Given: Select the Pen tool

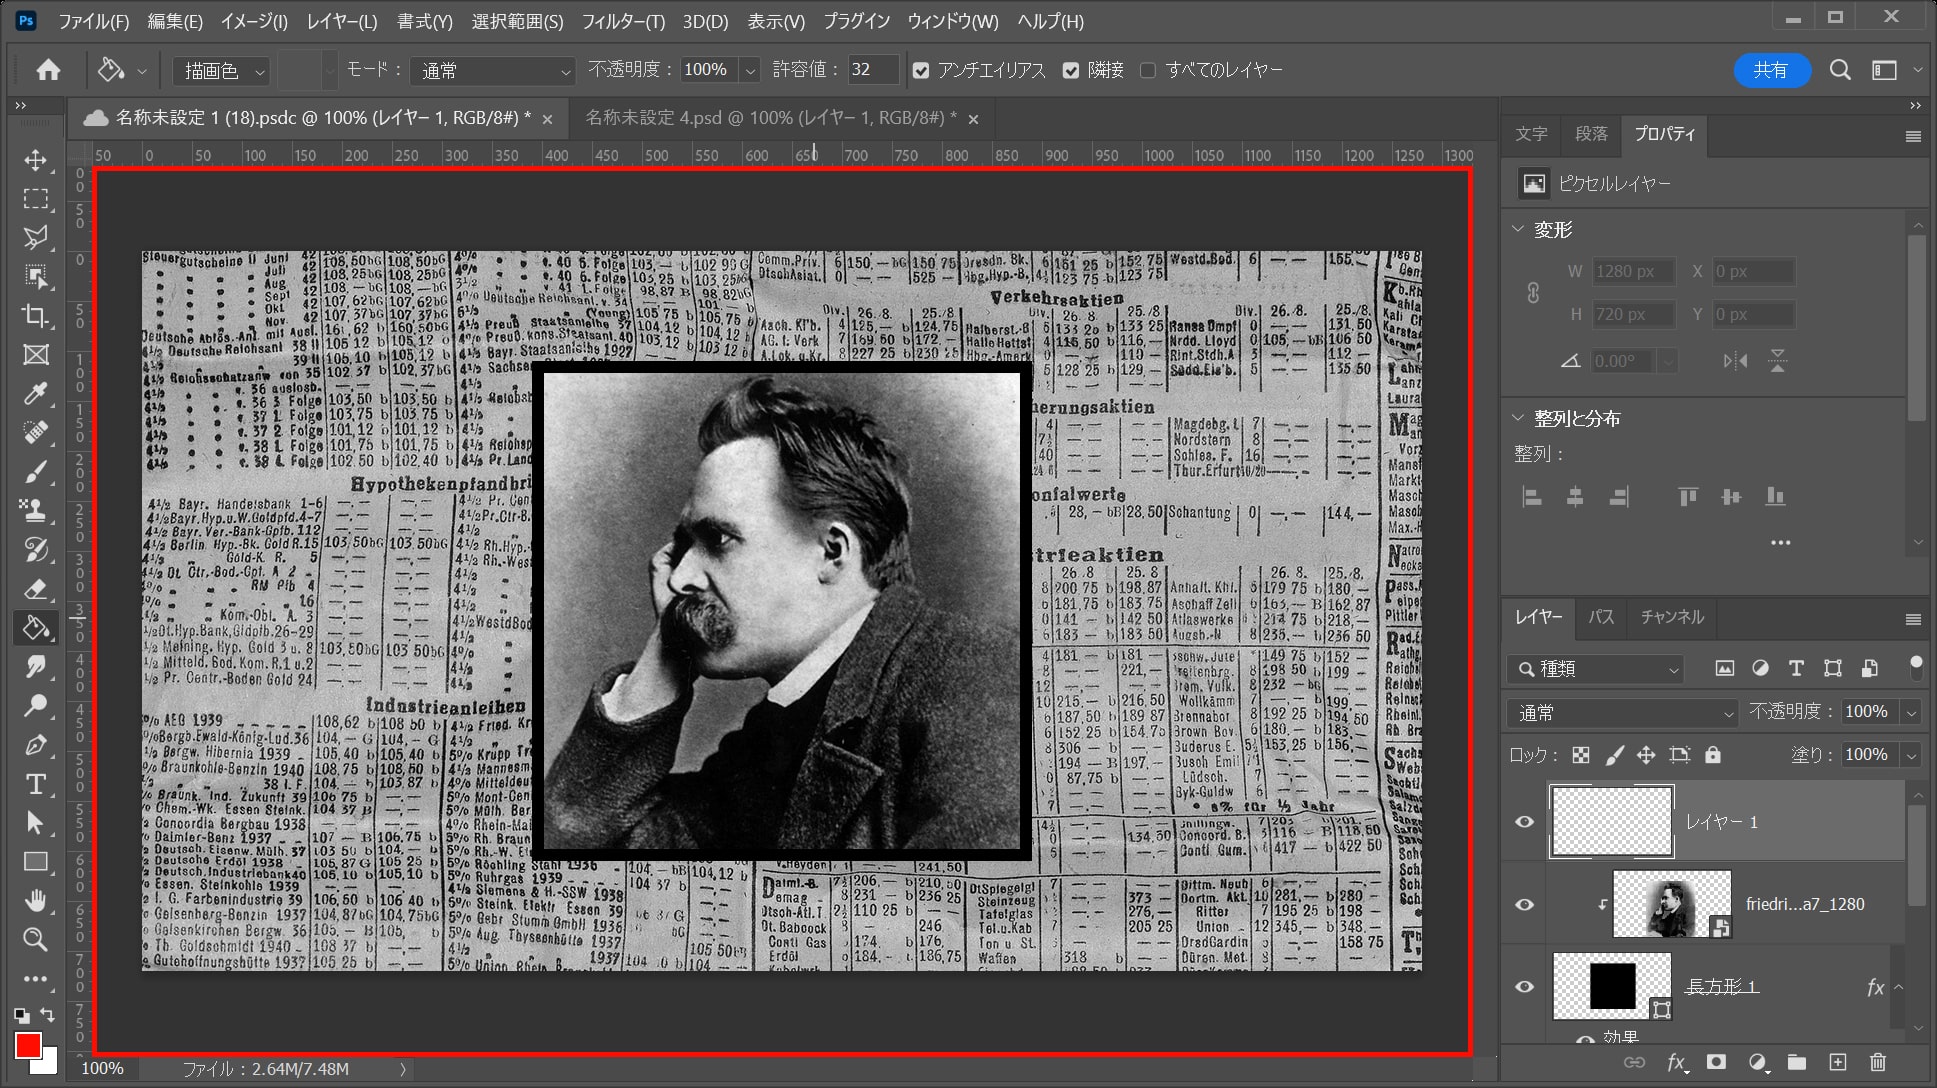Looking at the screenshot, I should (x=36, y=745).
